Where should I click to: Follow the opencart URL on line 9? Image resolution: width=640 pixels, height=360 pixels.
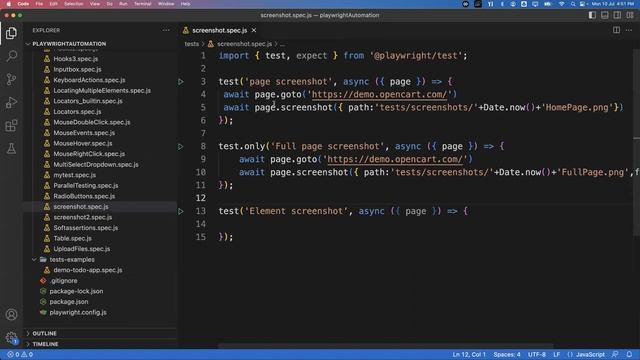(395, 160)
